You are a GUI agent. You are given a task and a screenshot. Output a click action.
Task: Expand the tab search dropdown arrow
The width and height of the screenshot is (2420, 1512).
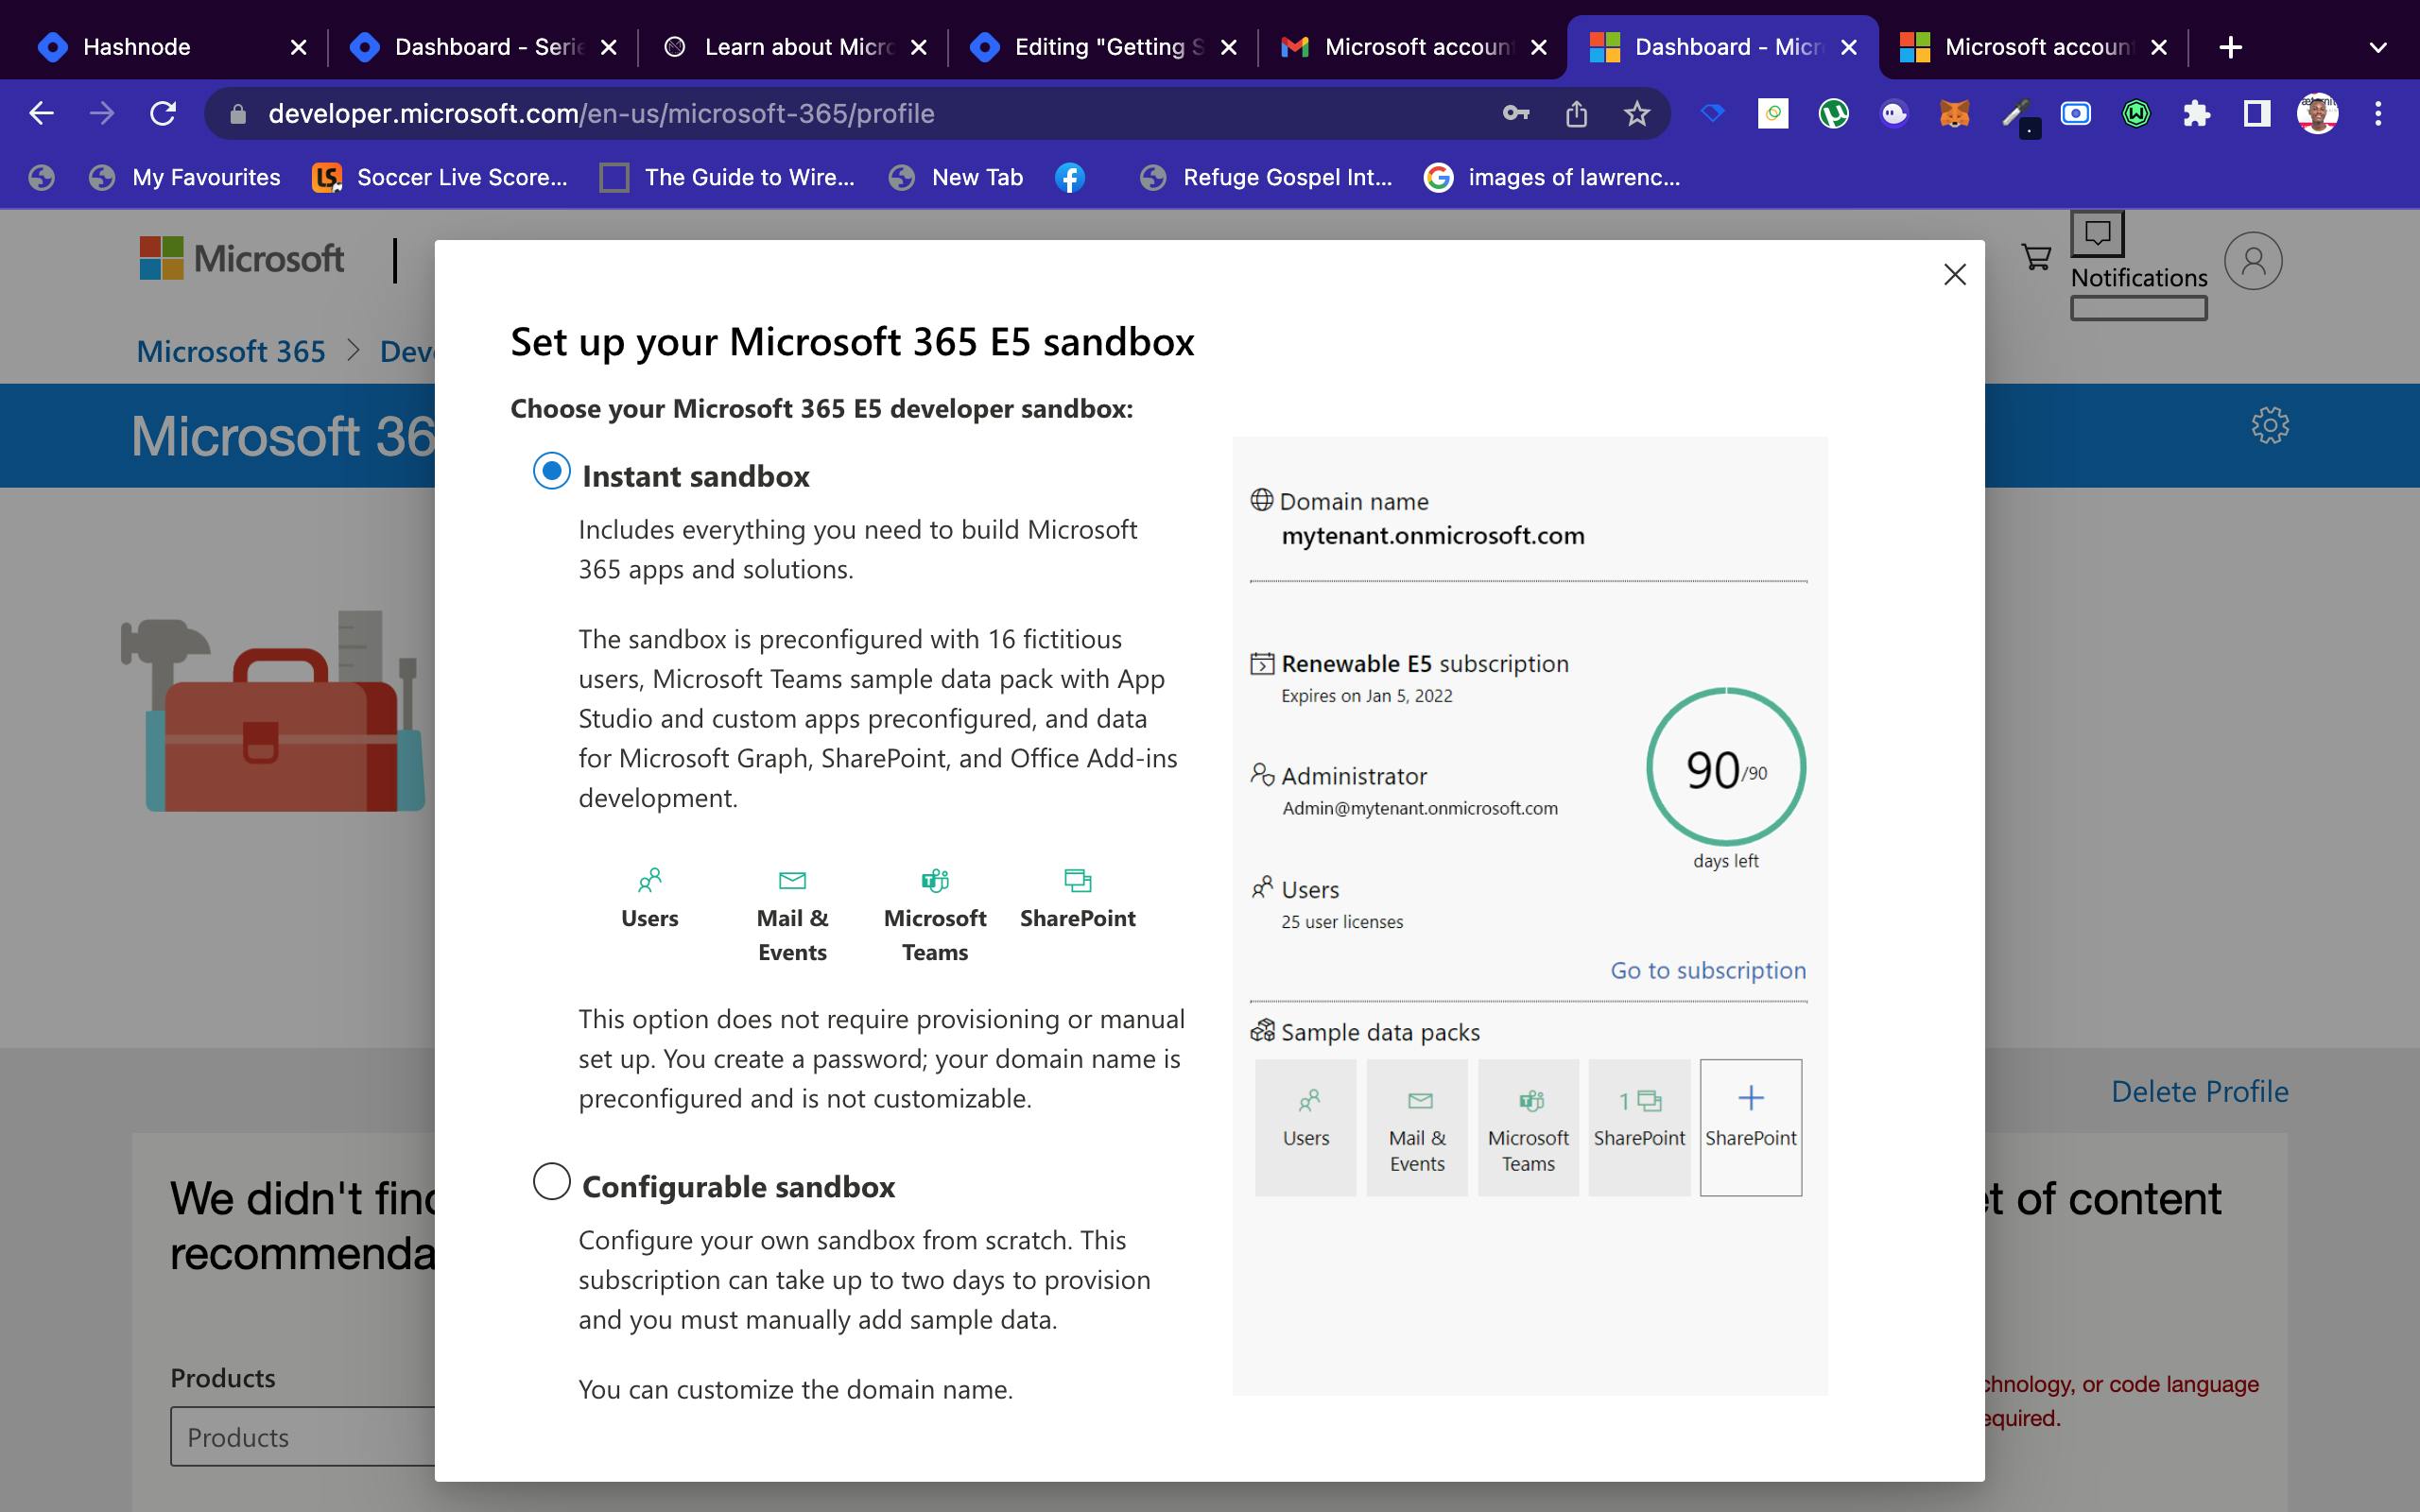tap(2377, 47)
